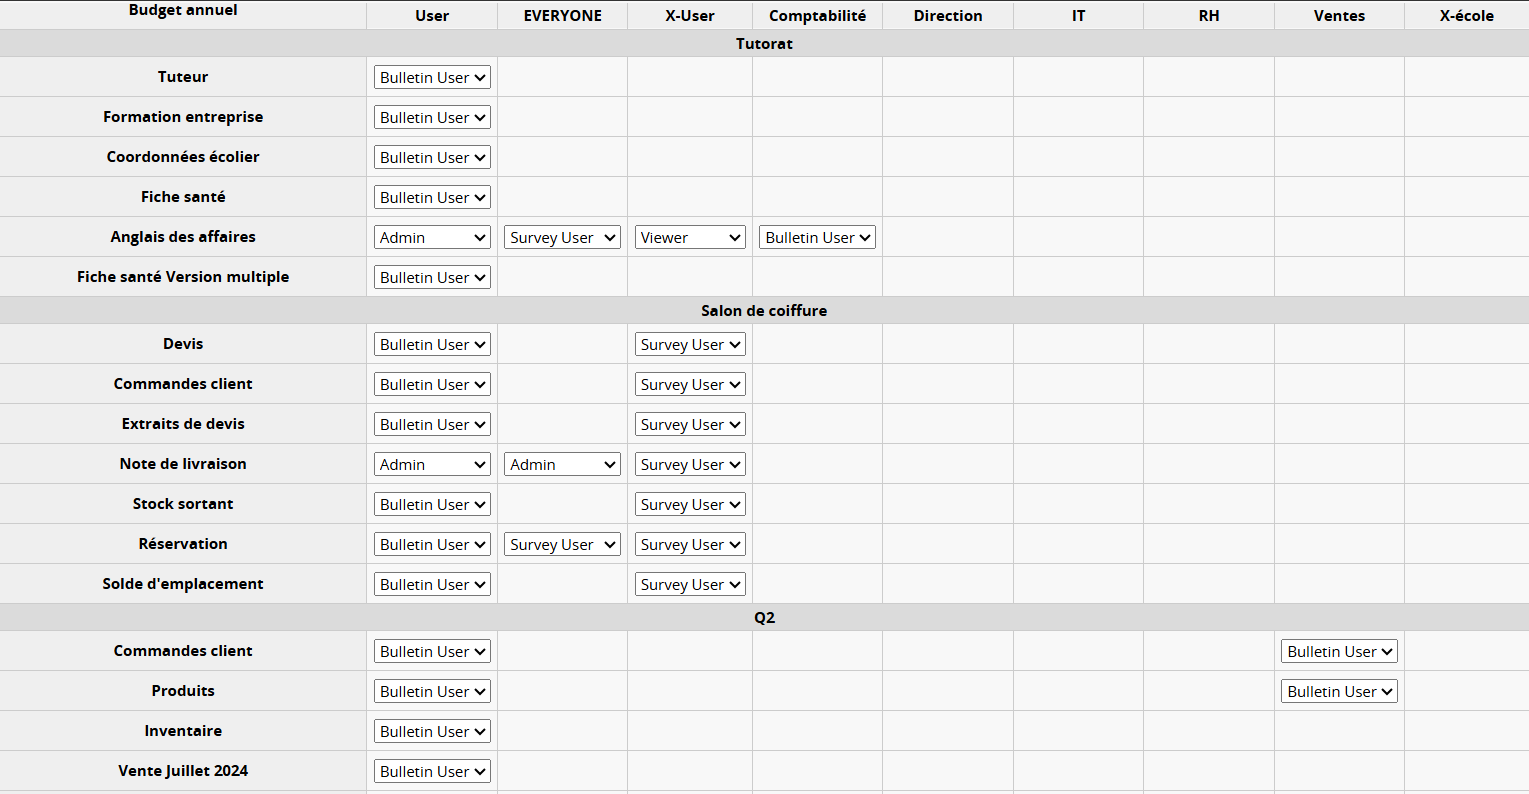Open EVERYONE dropdown in Réservation row
Image resolution: width=1529 pixels, height=794 pixels.
[x=562, y=544]
